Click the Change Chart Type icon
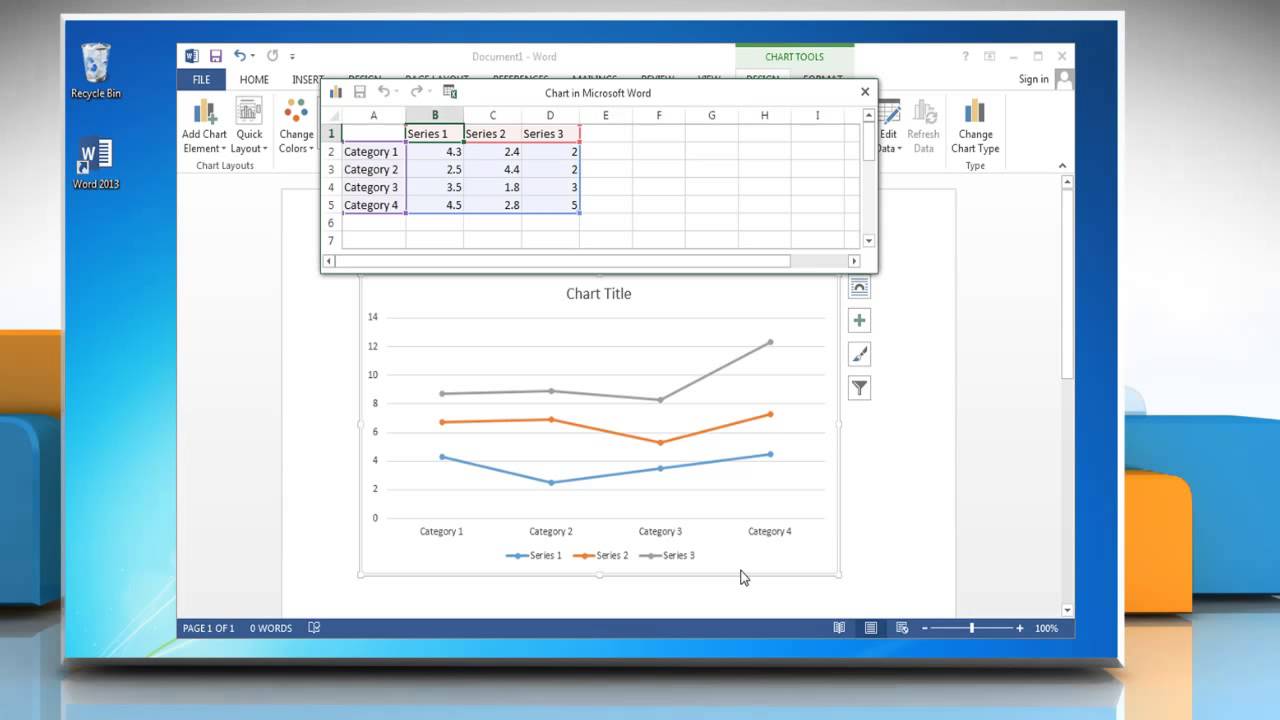This screenshot has width=1280, height=720. [975, 126]
